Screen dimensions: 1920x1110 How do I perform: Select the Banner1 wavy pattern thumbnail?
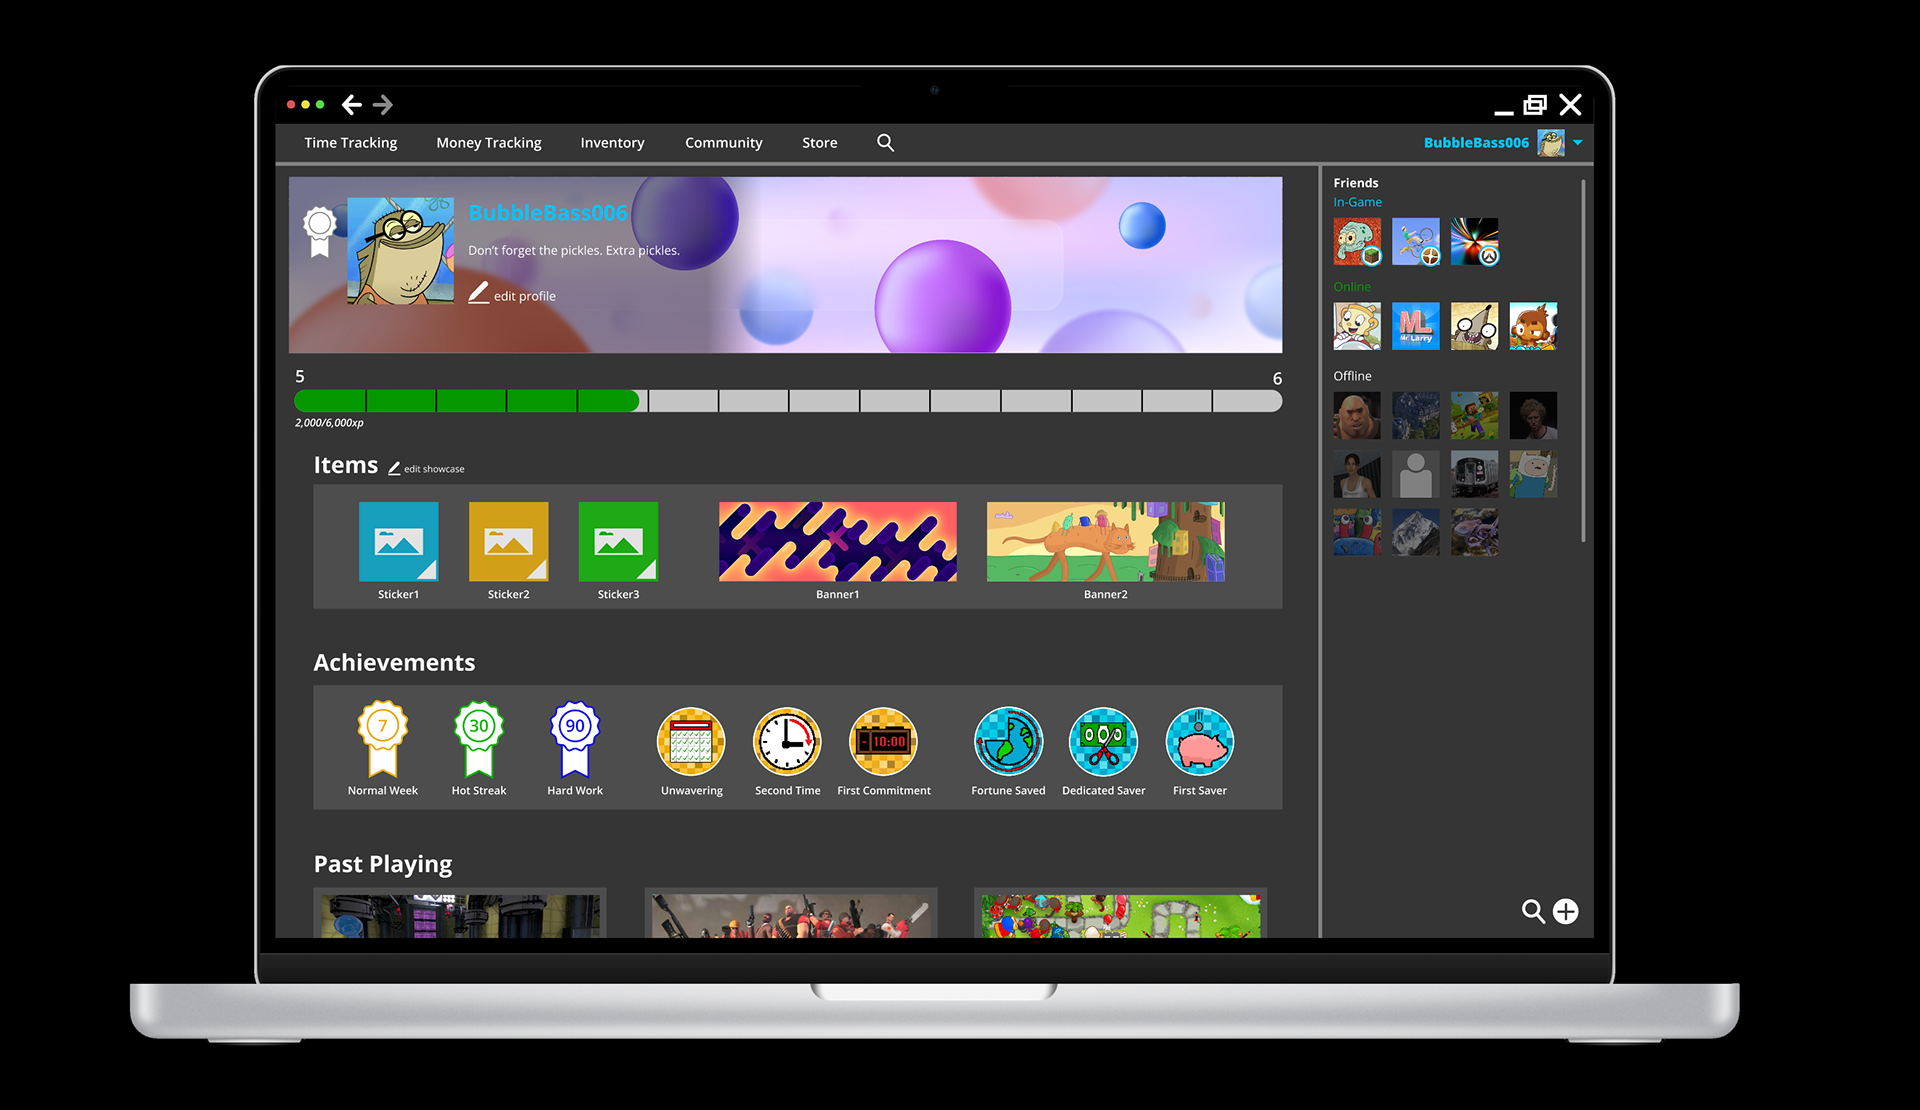tap(838, 542)
